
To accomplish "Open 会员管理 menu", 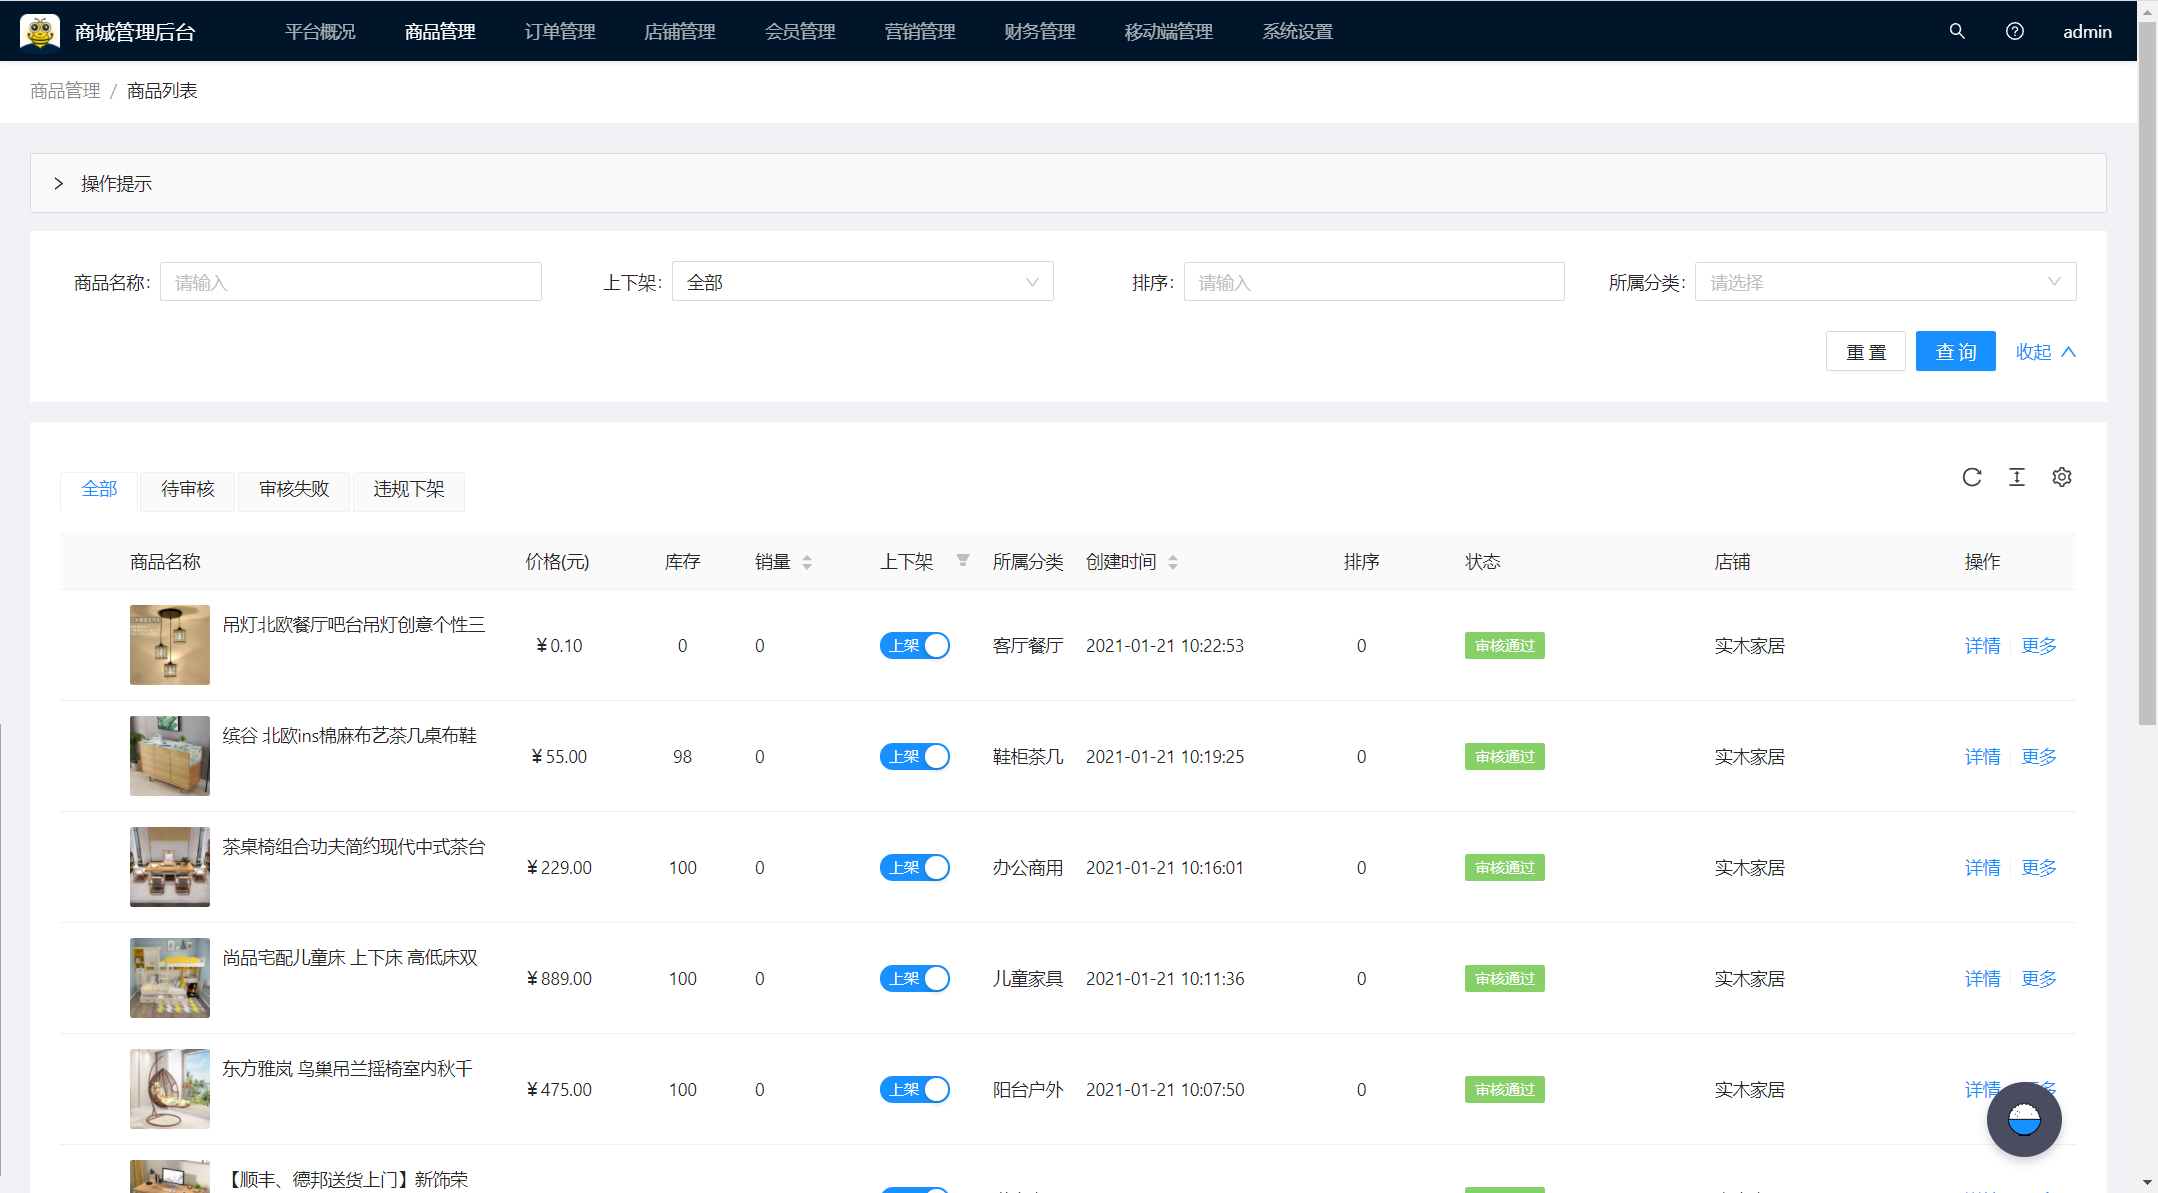I will coord(800,31).
